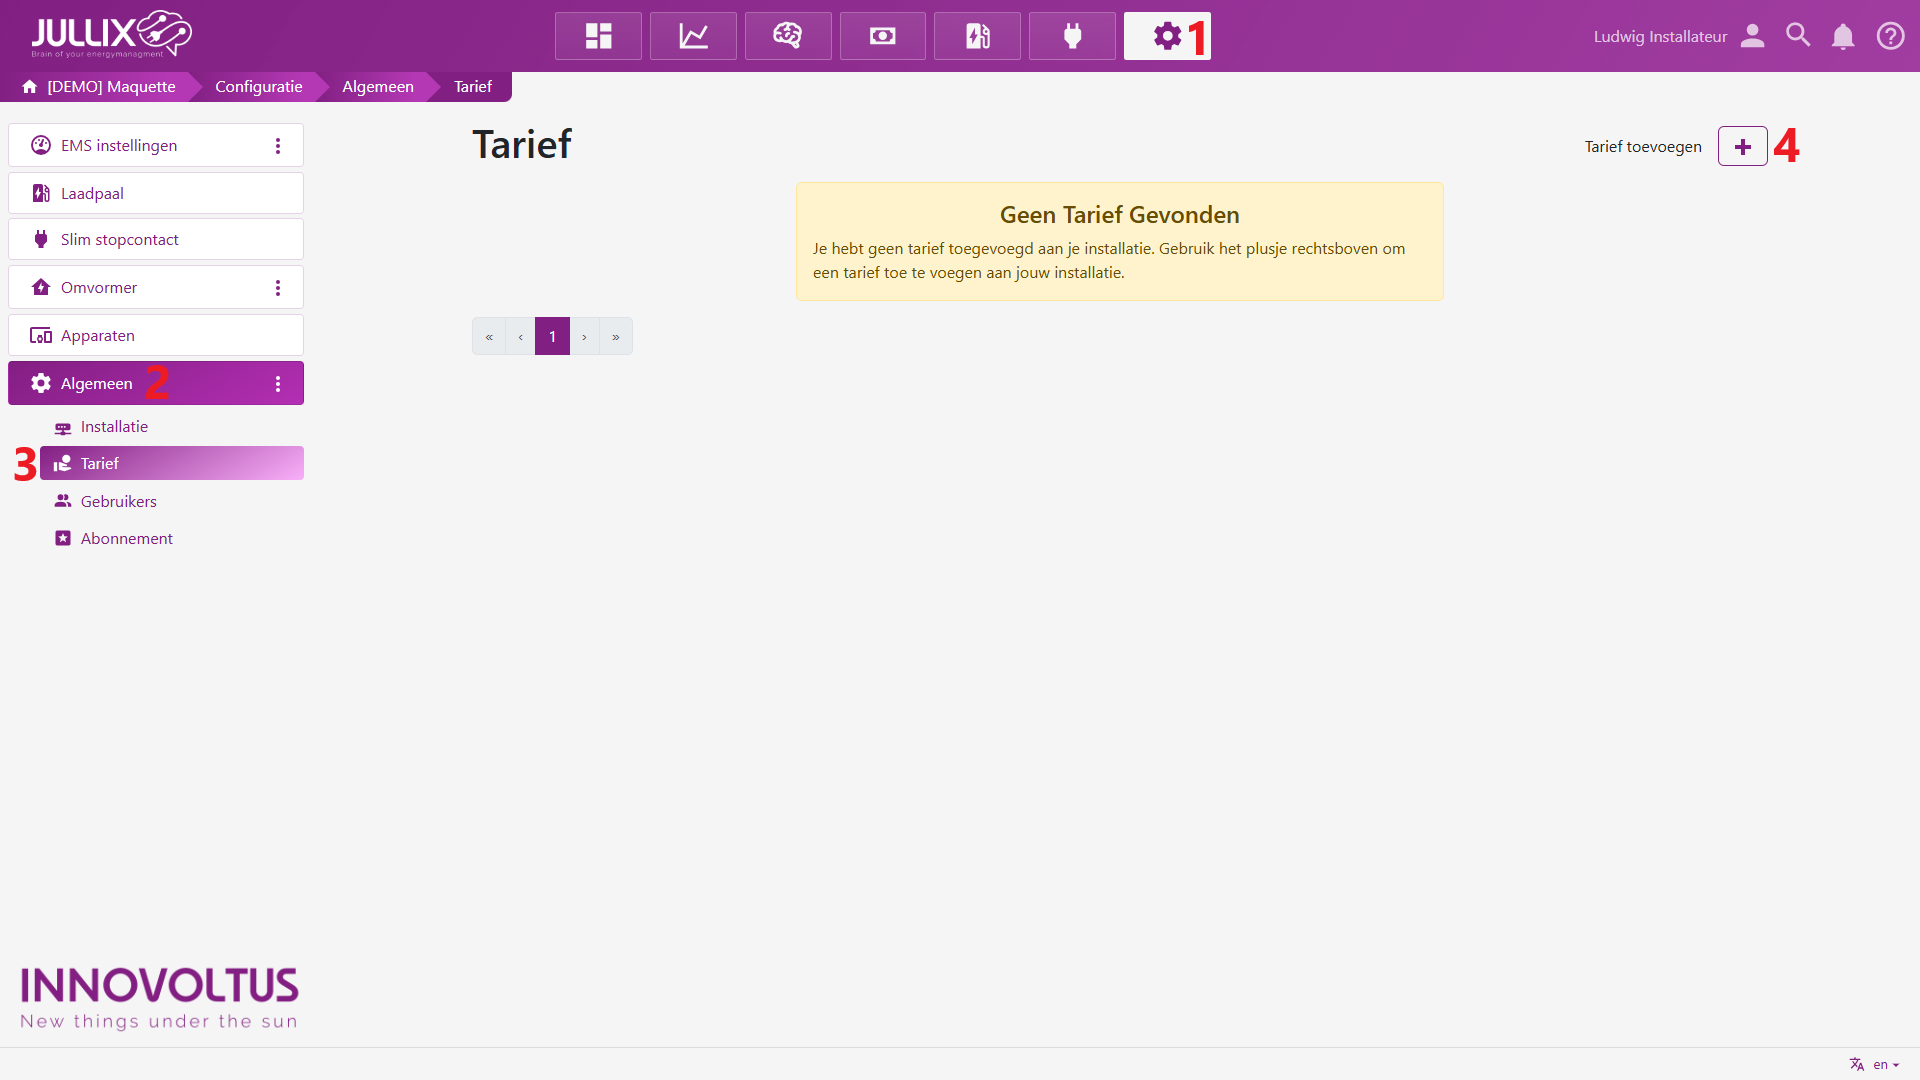Expand EMS instellingen three-dot menu

[278, 146]
